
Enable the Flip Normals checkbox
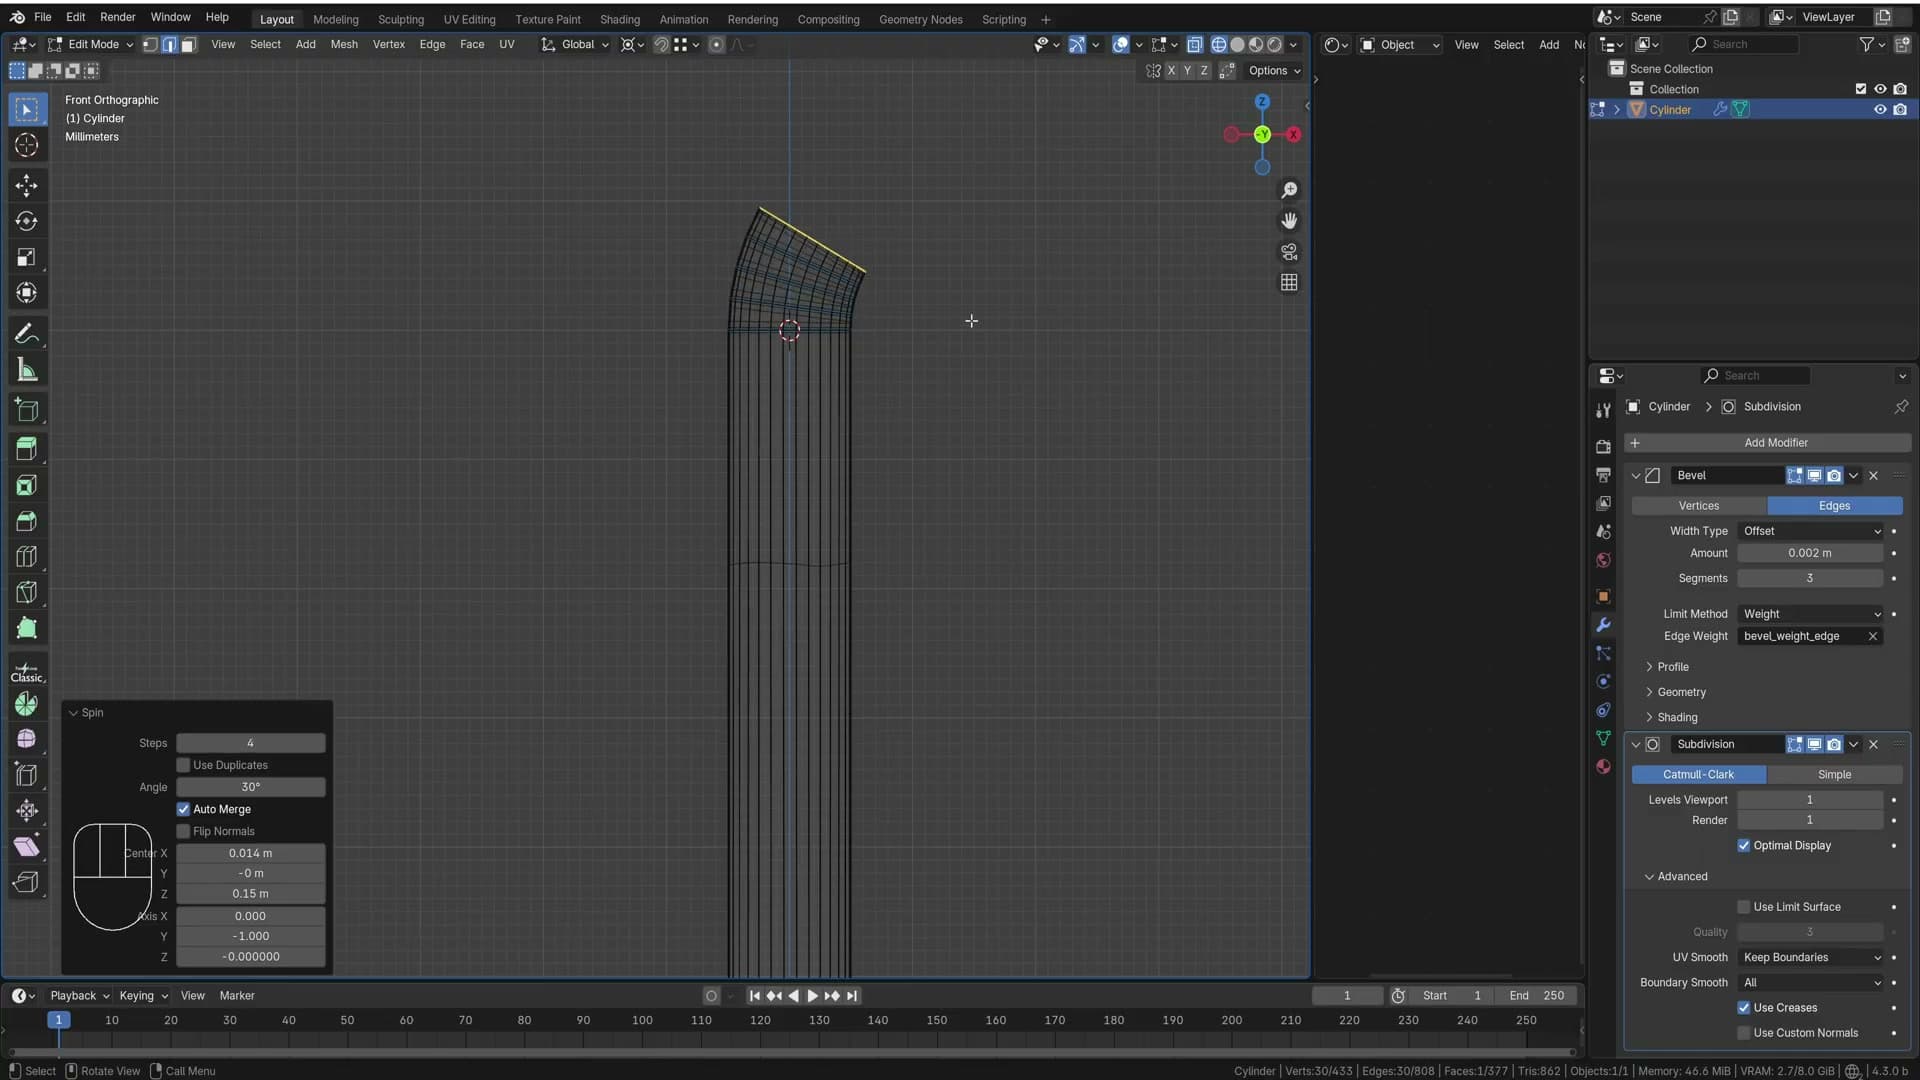(x=184, y=831)
